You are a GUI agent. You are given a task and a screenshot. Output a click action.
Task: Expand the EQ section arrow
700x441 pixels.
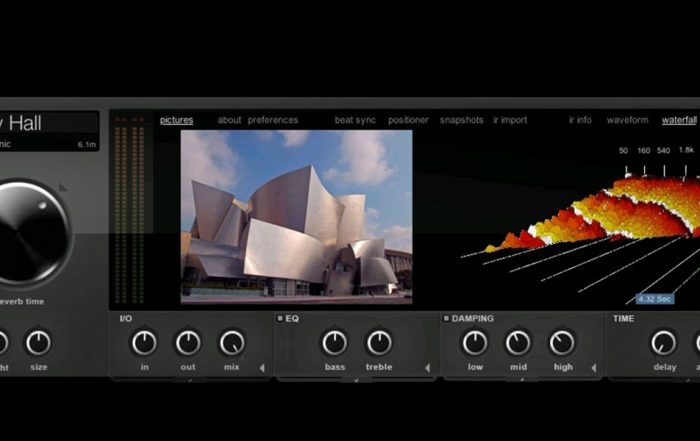pyautogui.click(x=428, y=368)
